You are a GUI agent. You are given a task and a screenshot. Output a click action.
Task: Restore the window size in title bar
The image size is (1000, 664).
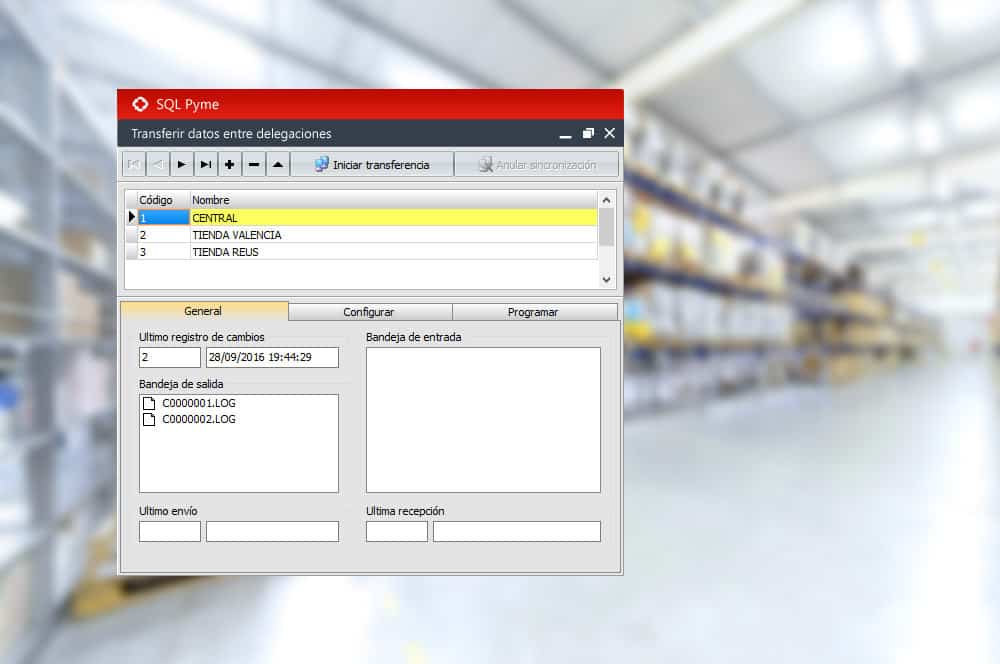(x=588, y=133)
